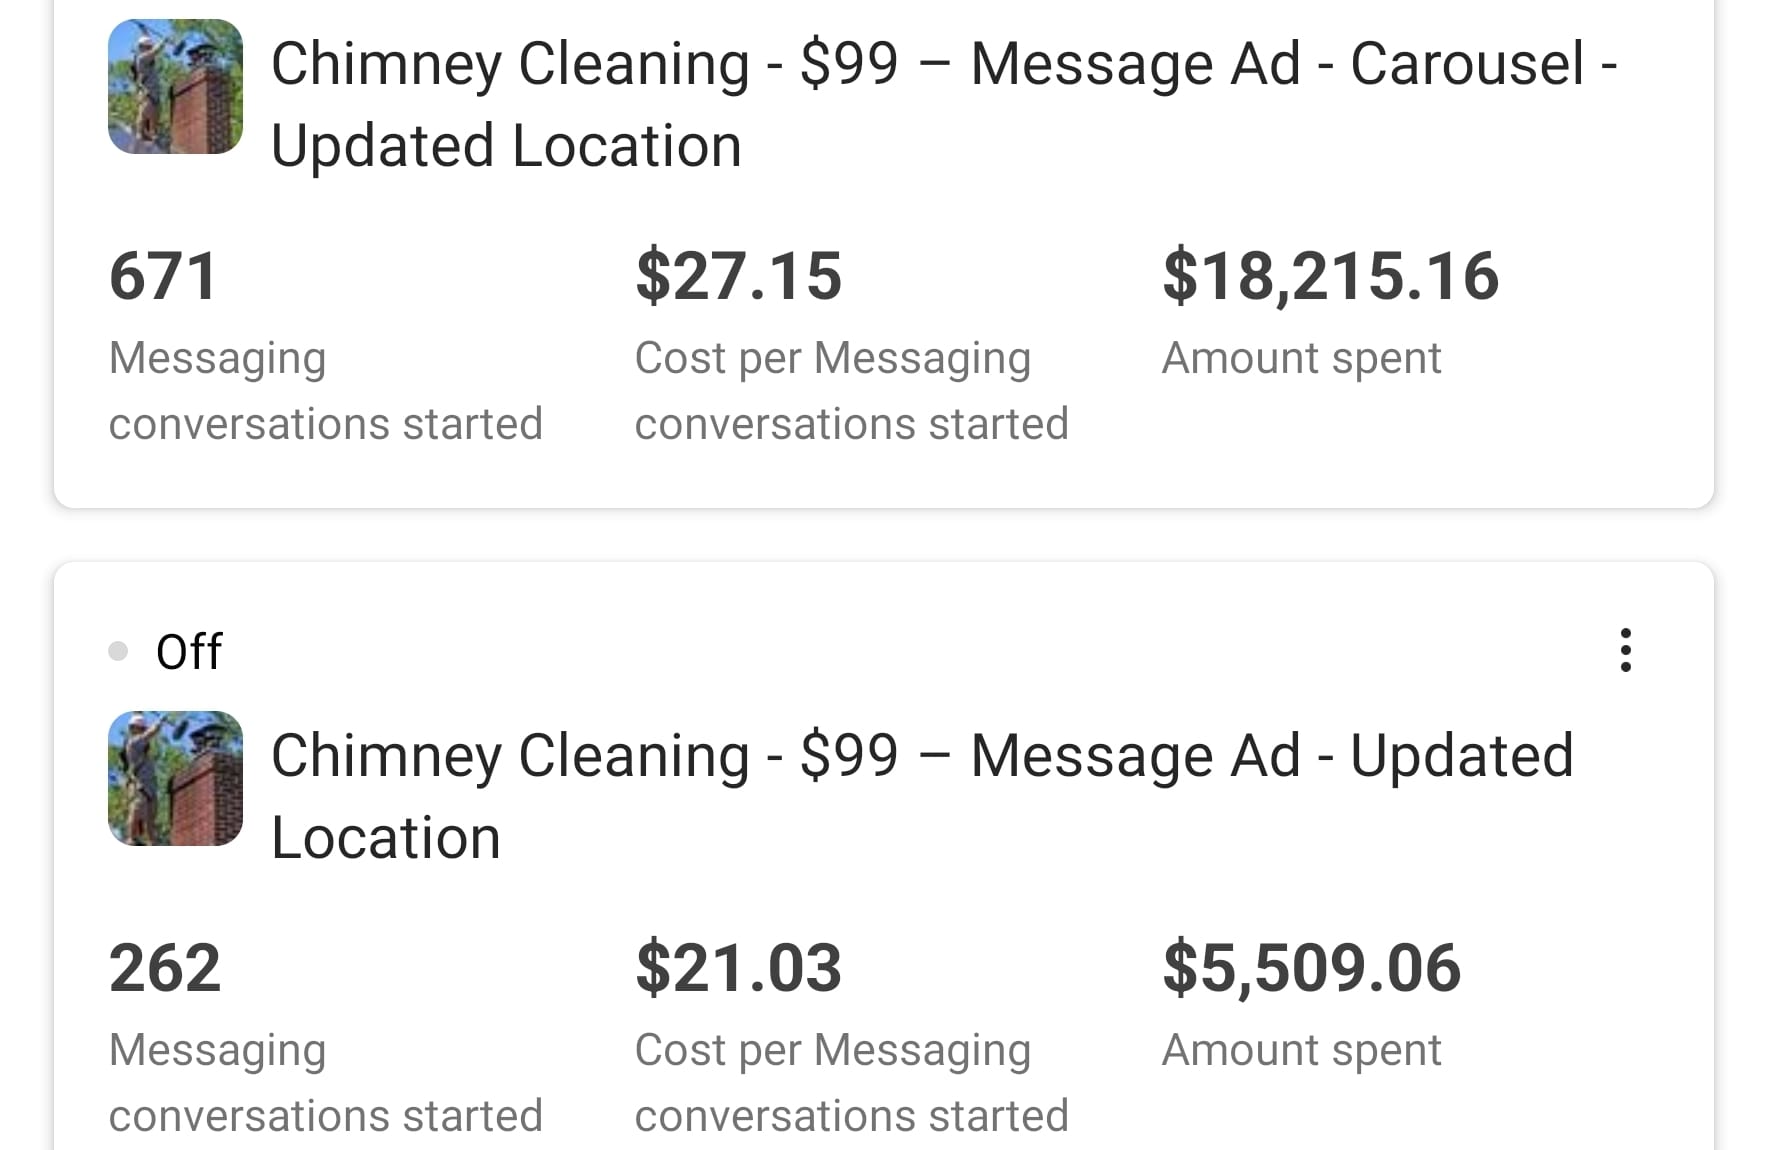
Task: Click the Messaging conversations started label under 671
Action: [325, 391]
